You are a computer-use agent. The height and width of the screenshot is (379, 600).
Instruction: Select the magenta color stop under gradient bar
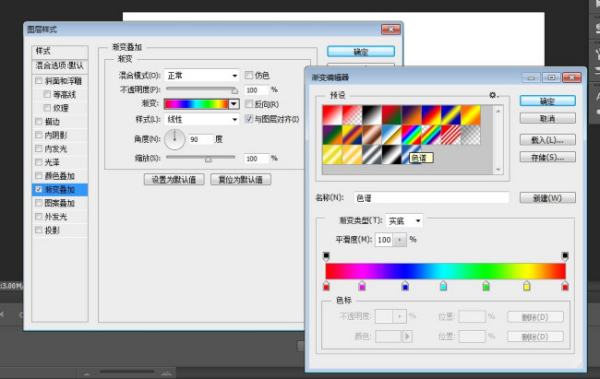coord(362,286)
